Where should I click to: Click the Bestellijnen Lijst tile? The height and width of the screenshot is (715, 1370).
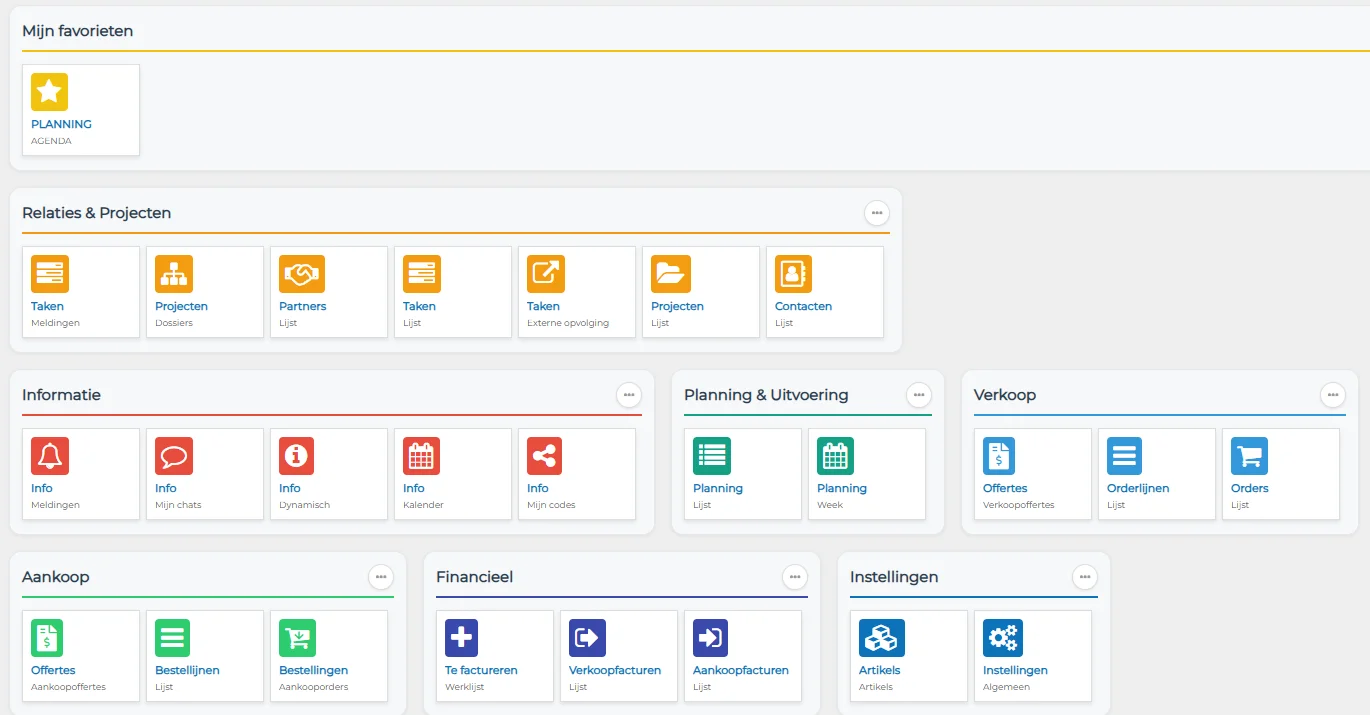tap(205, 656)
